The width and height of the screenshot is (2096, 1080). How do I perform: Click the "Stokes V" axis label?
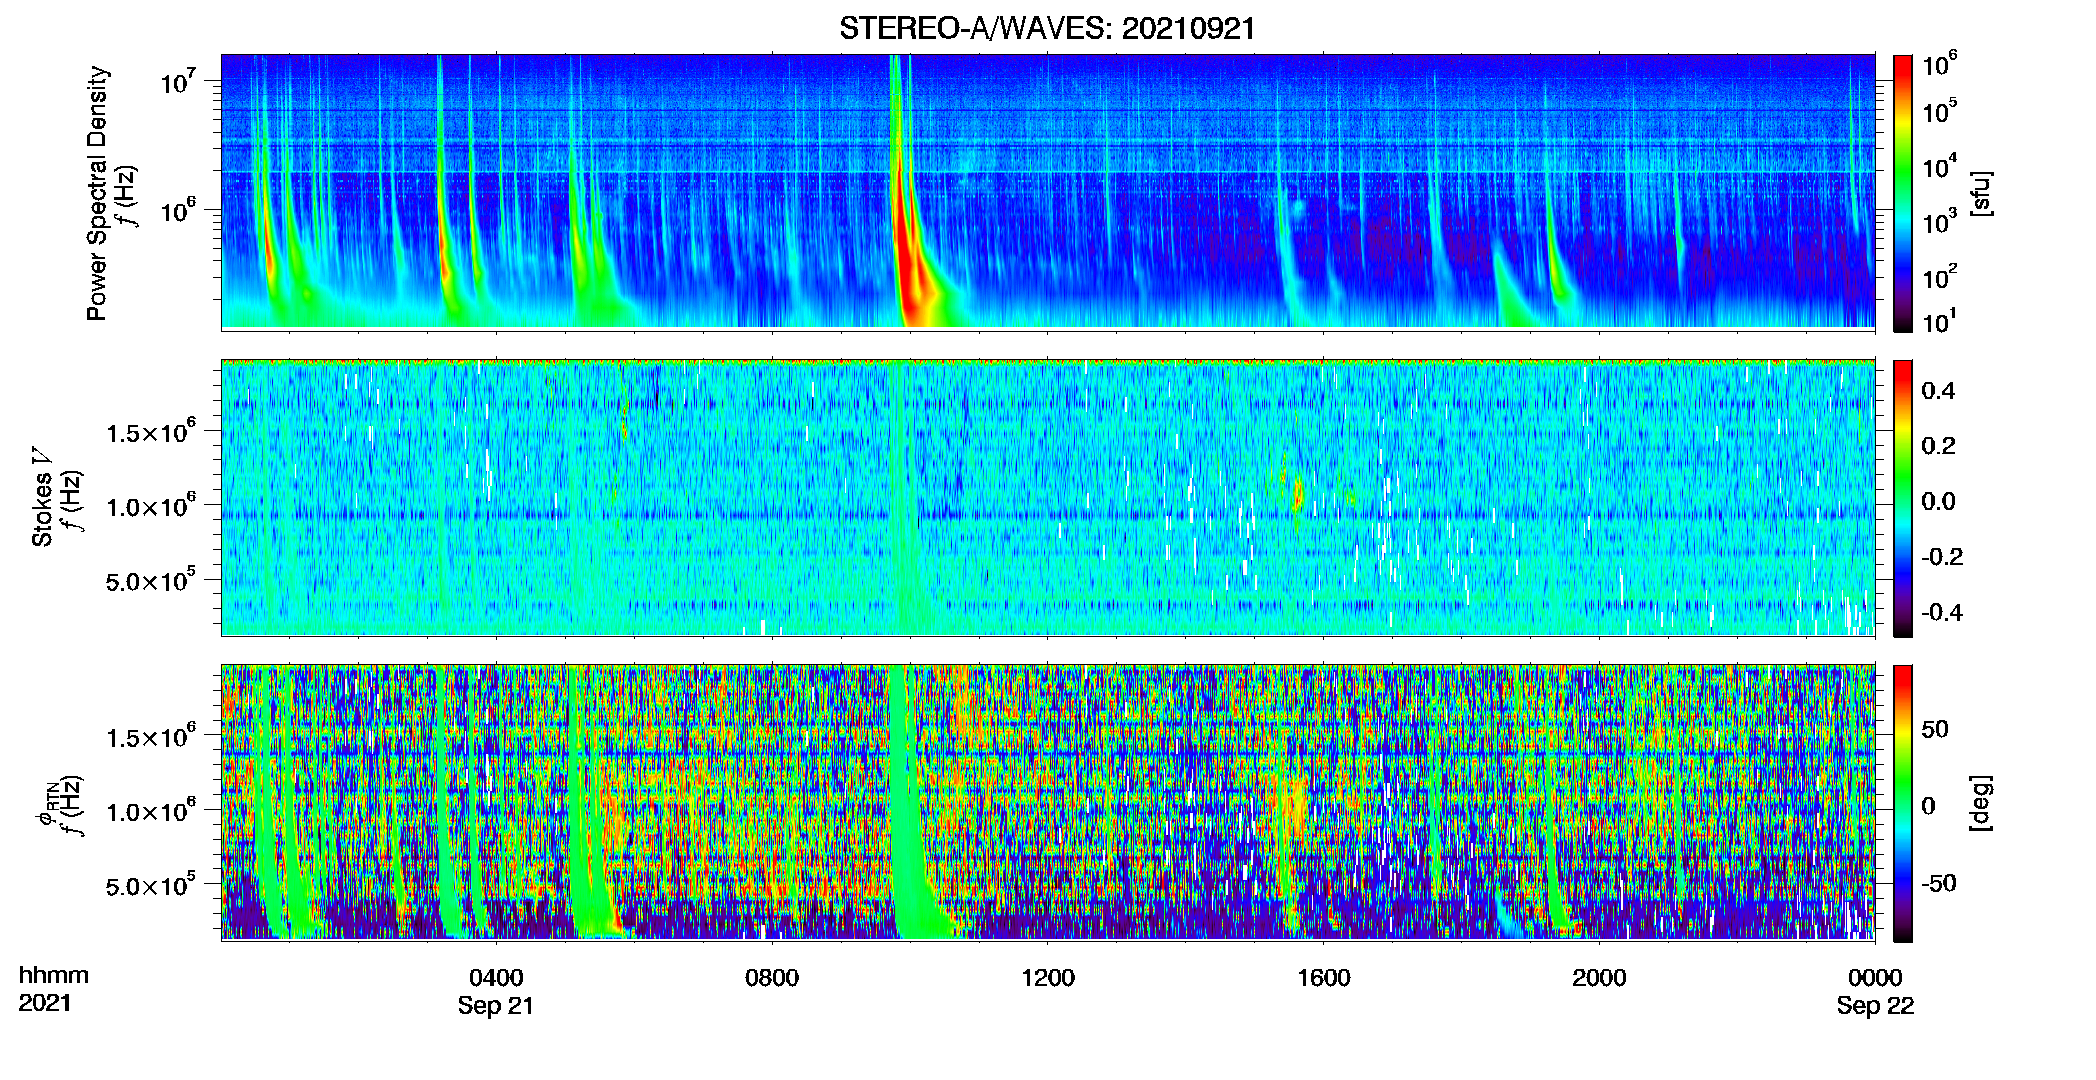point(43,498)
